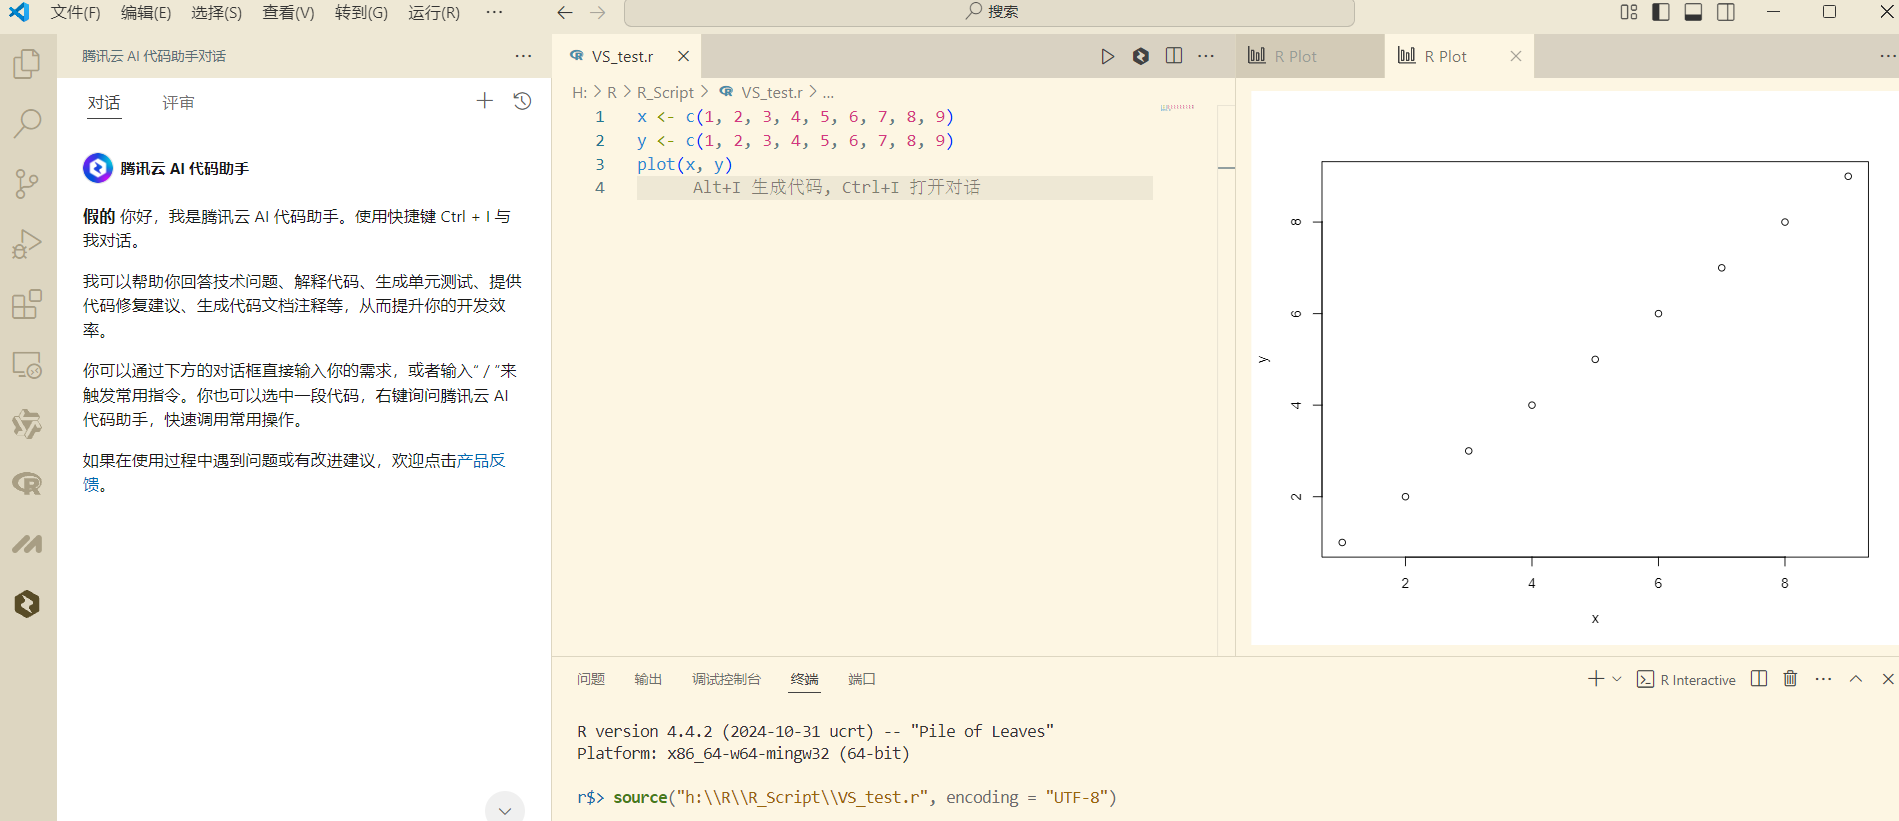Open the 编辑(E) menu
This screenshot has width=1899, height=821.
click(x=146, y=12)
